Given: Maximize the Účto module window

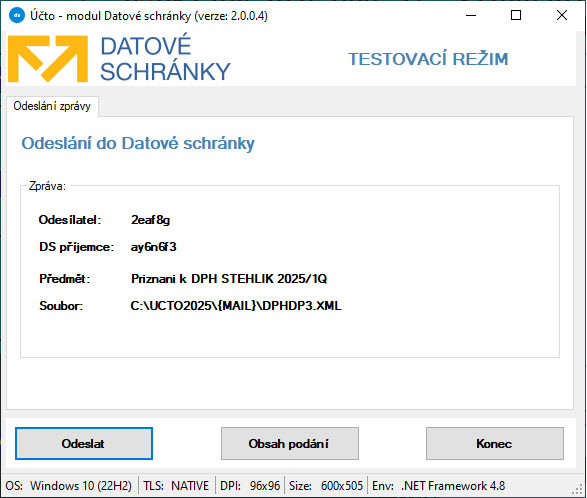Looking at the screenshot, I should (x=516, y=15).
